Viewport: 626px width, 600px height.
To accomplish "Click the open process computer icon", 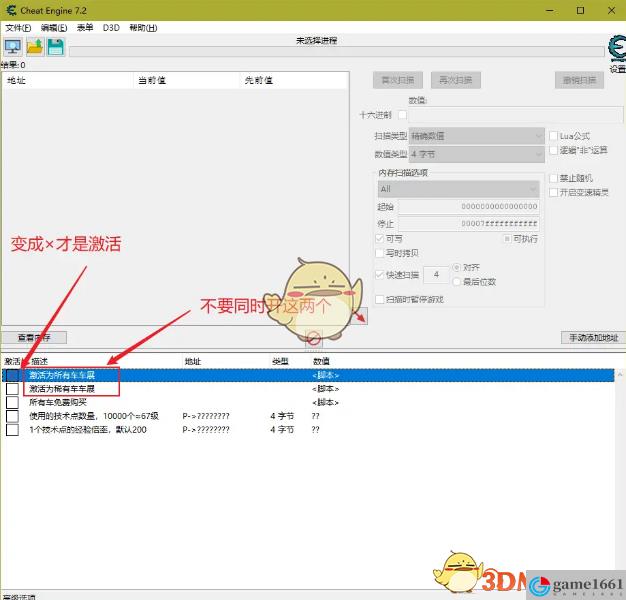I will (13, 46).
